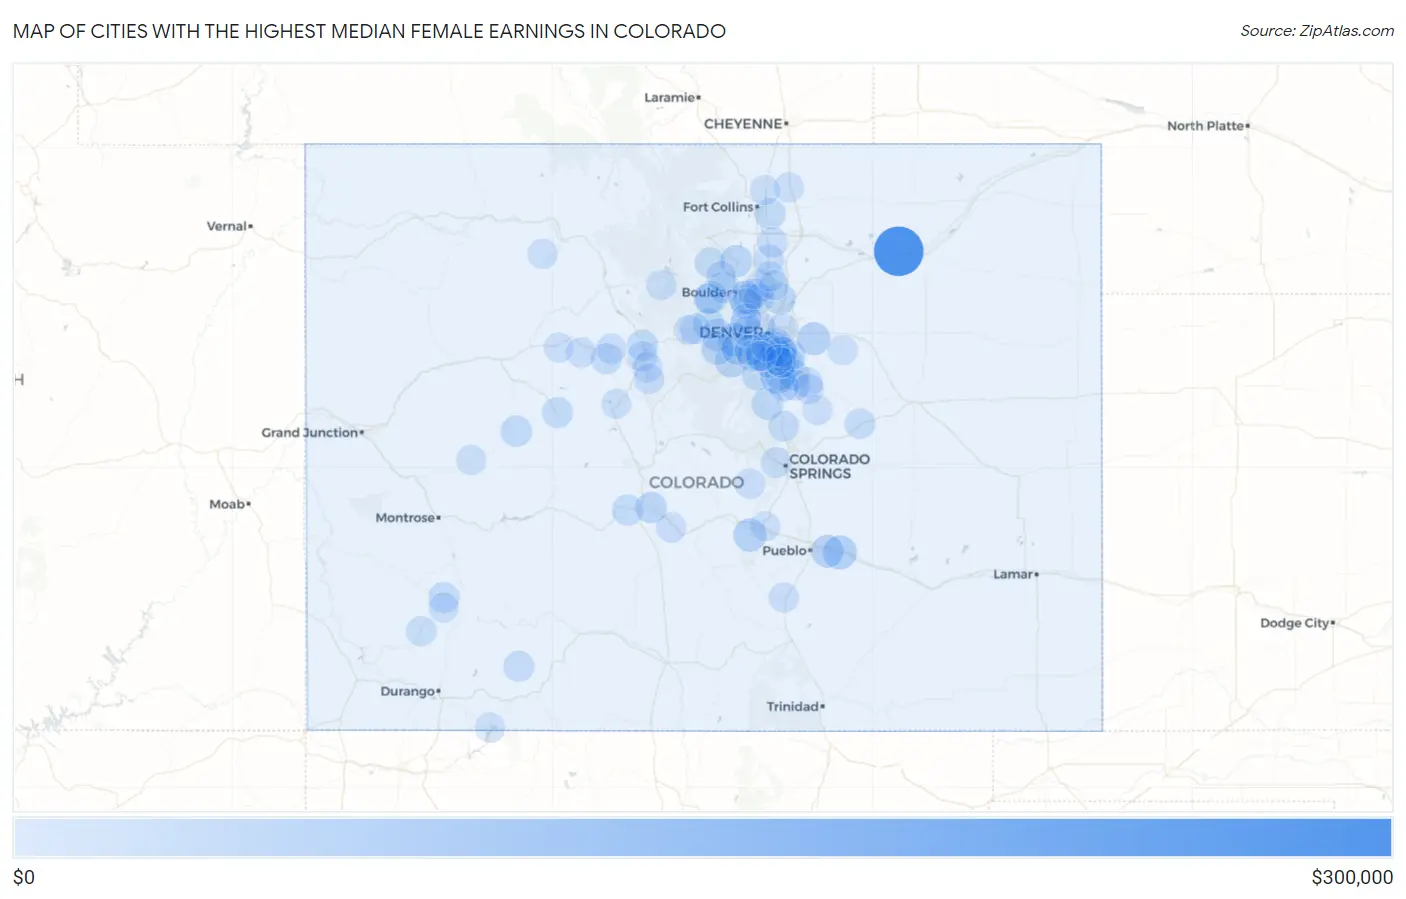Click the Trinidad city label
Image resolution: width=1406 pixels, height=899 pixels.
[x=792, y=706]
